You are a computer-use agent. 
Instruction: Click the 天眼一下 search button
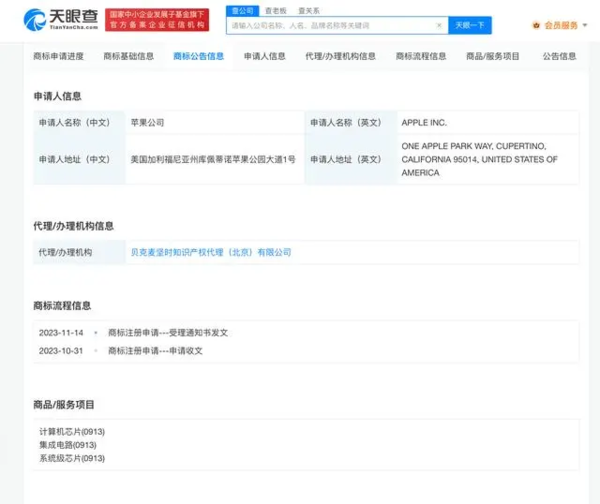pyautogui.click(x=470, y=26)
